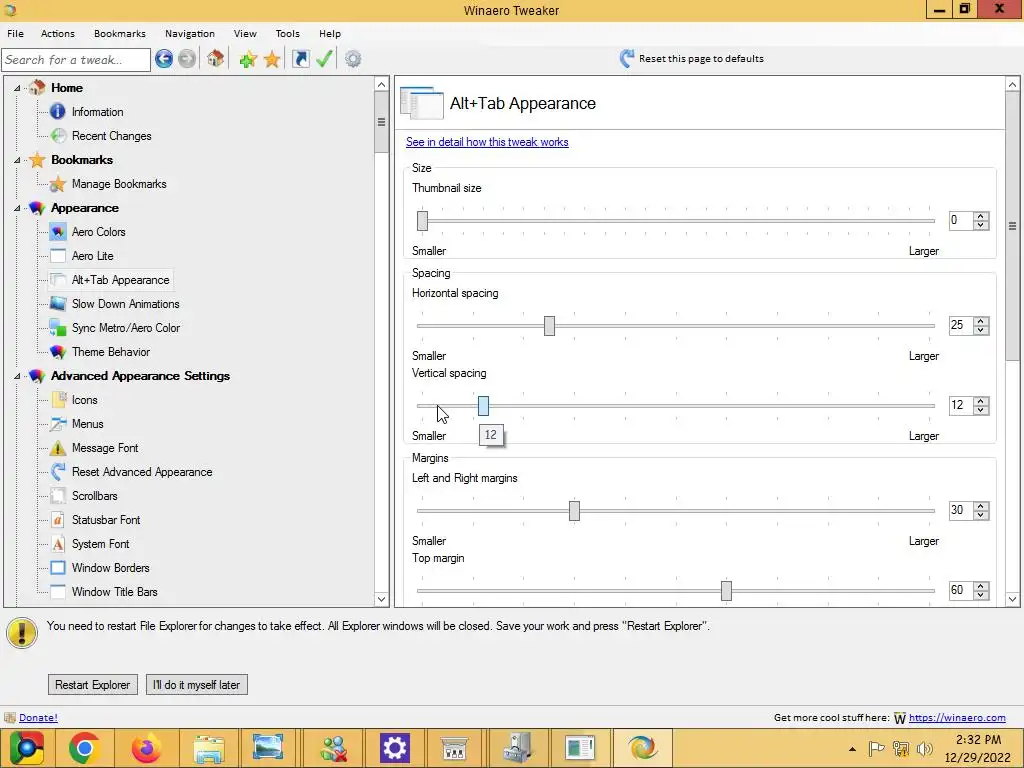Click the Reset this page to defaults icon
The image size is (1024, 768).
click(626, 59)
